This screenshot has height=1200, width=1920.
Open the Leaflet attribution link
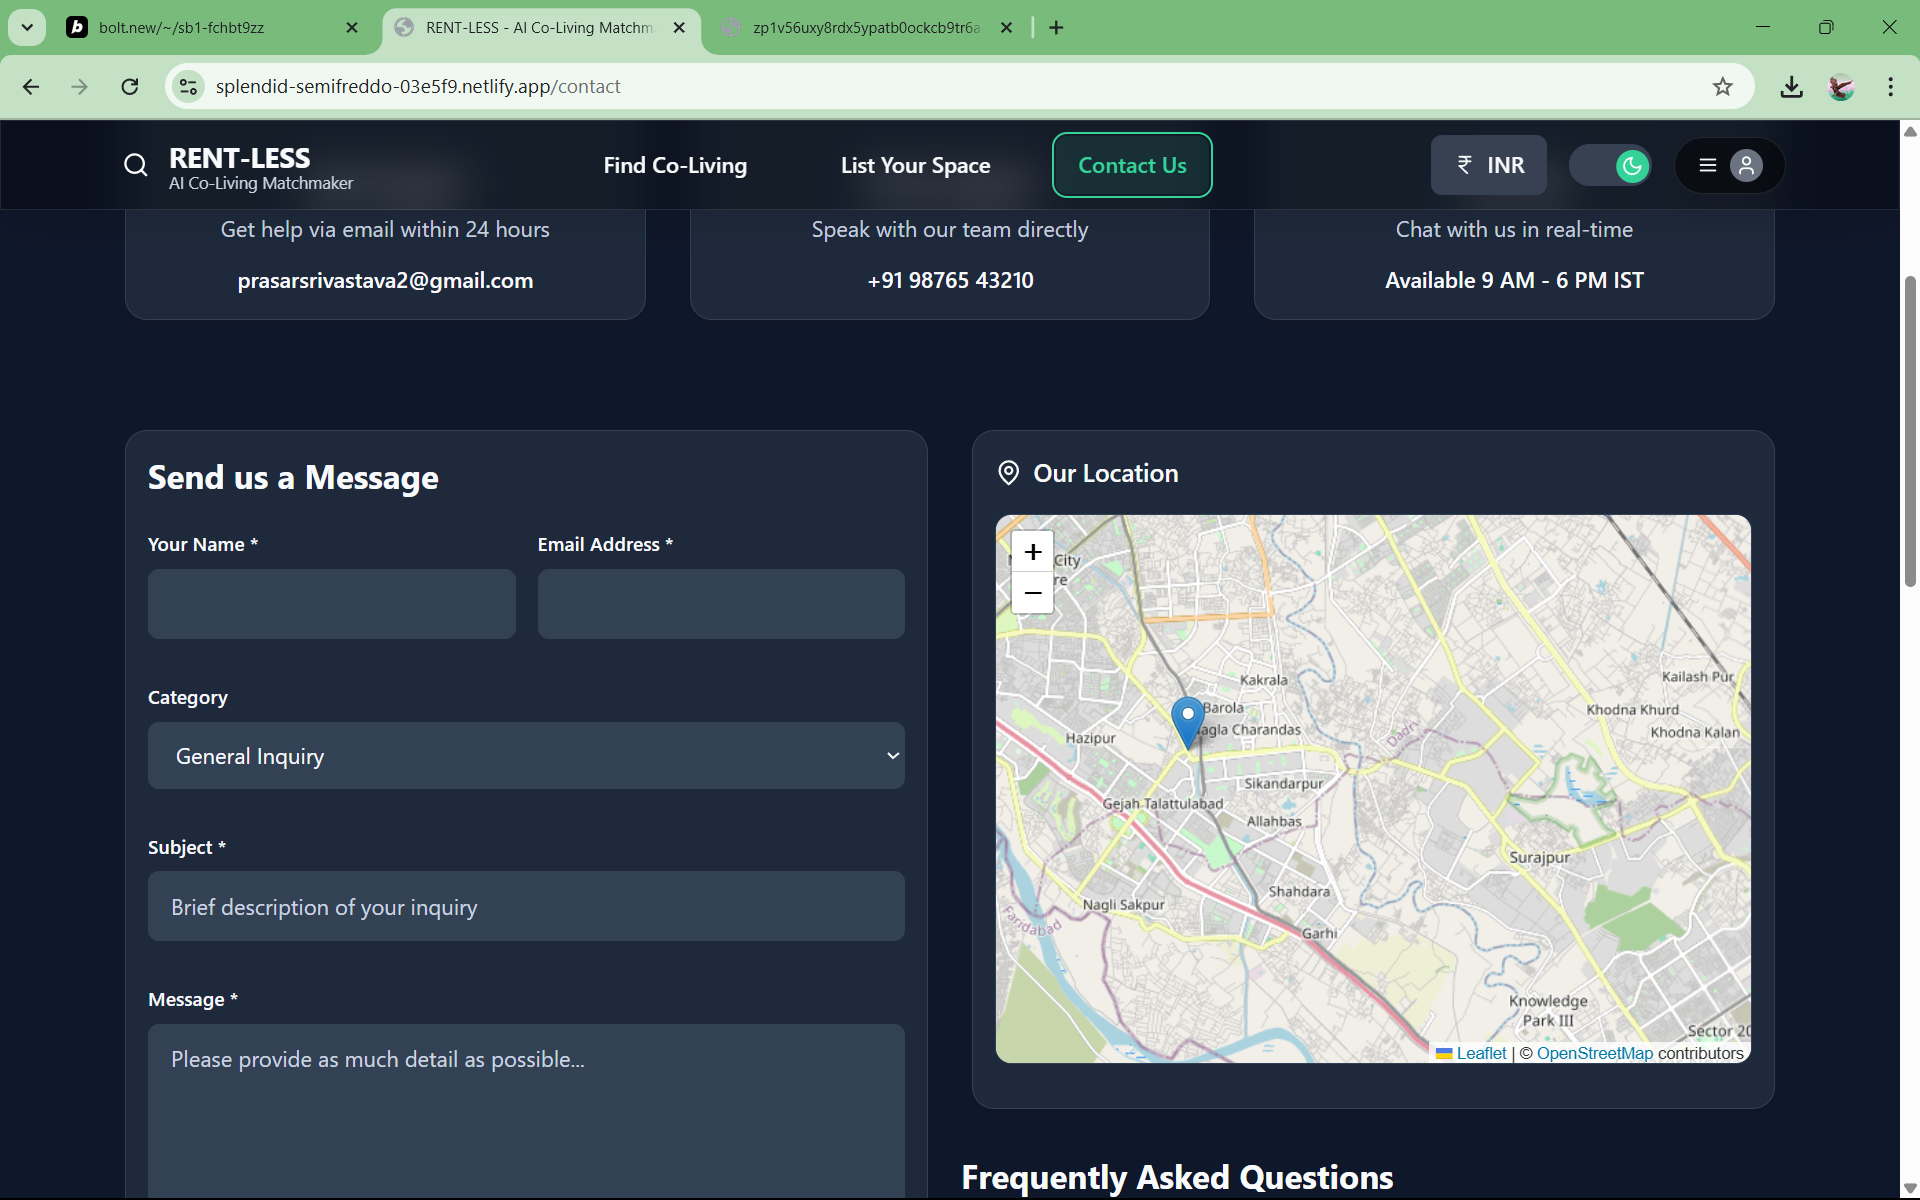[1480, 1053]
